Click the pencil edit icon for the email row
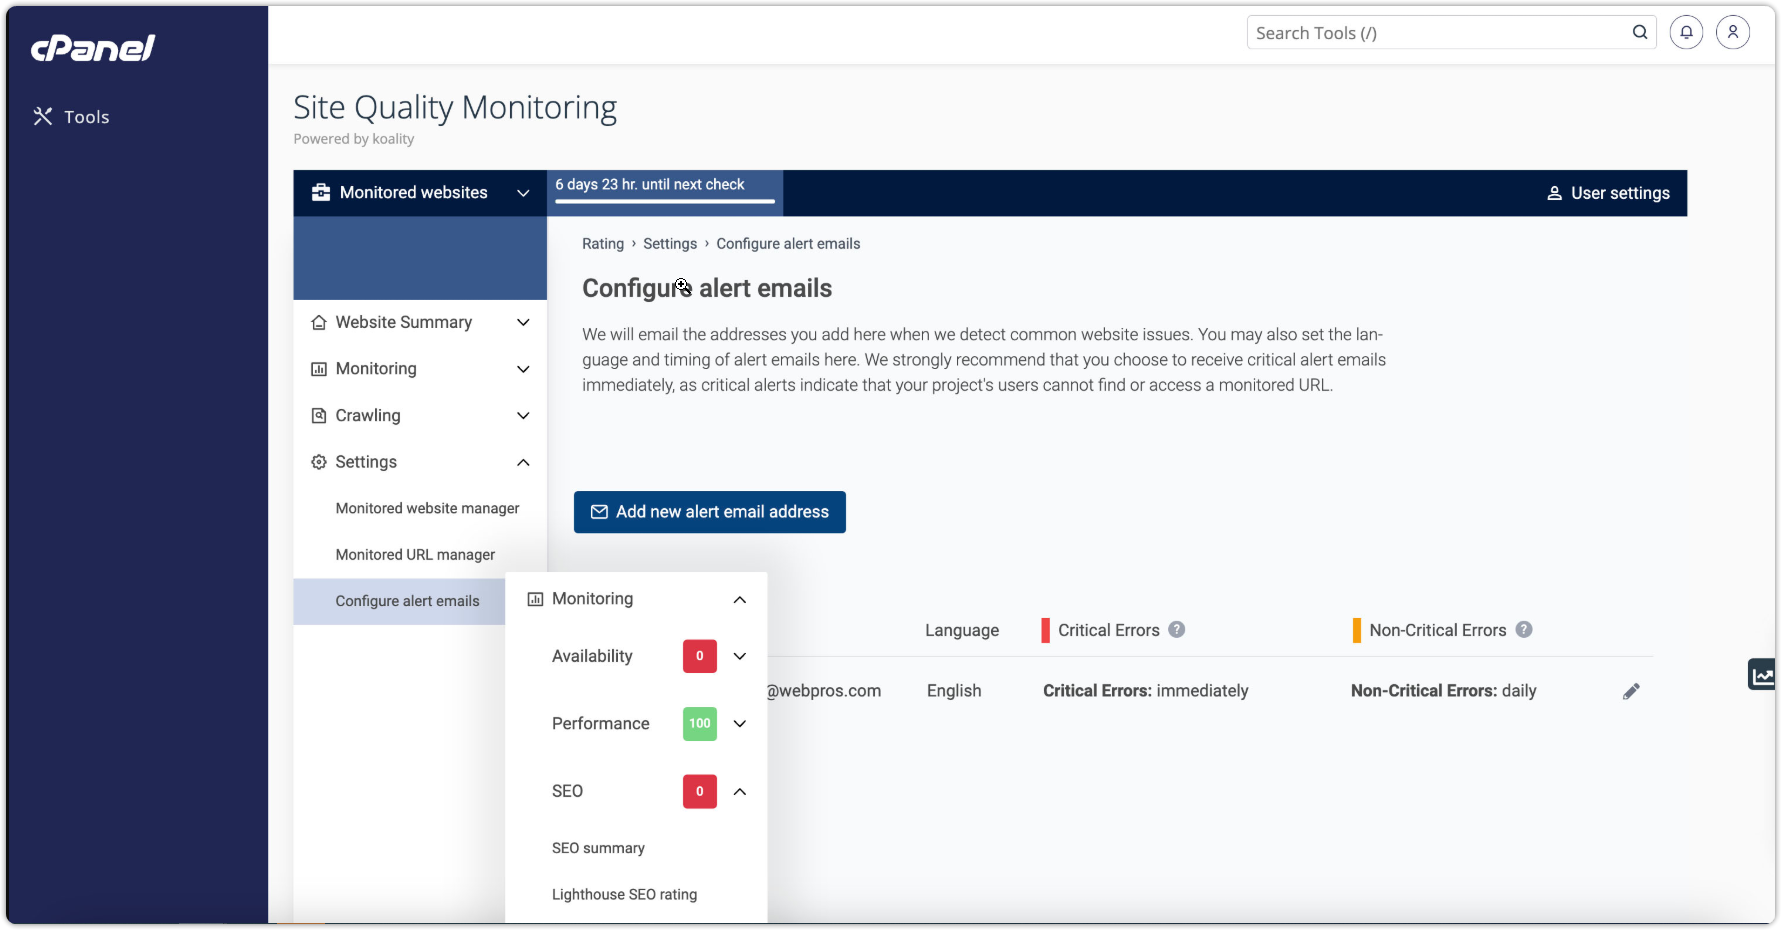 [x=1631, y=691]
